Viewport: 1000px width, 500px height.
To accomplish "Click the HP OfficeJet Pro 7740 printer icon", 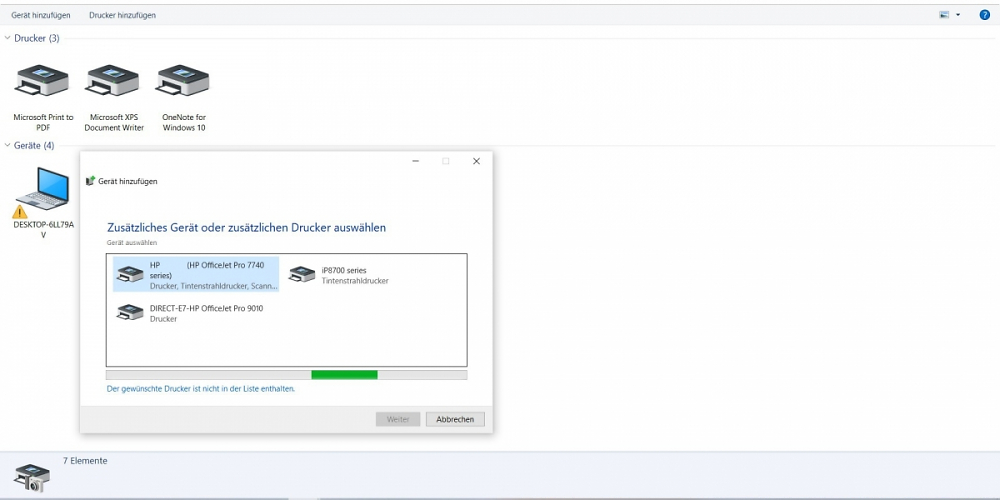I will click(131, 274).
